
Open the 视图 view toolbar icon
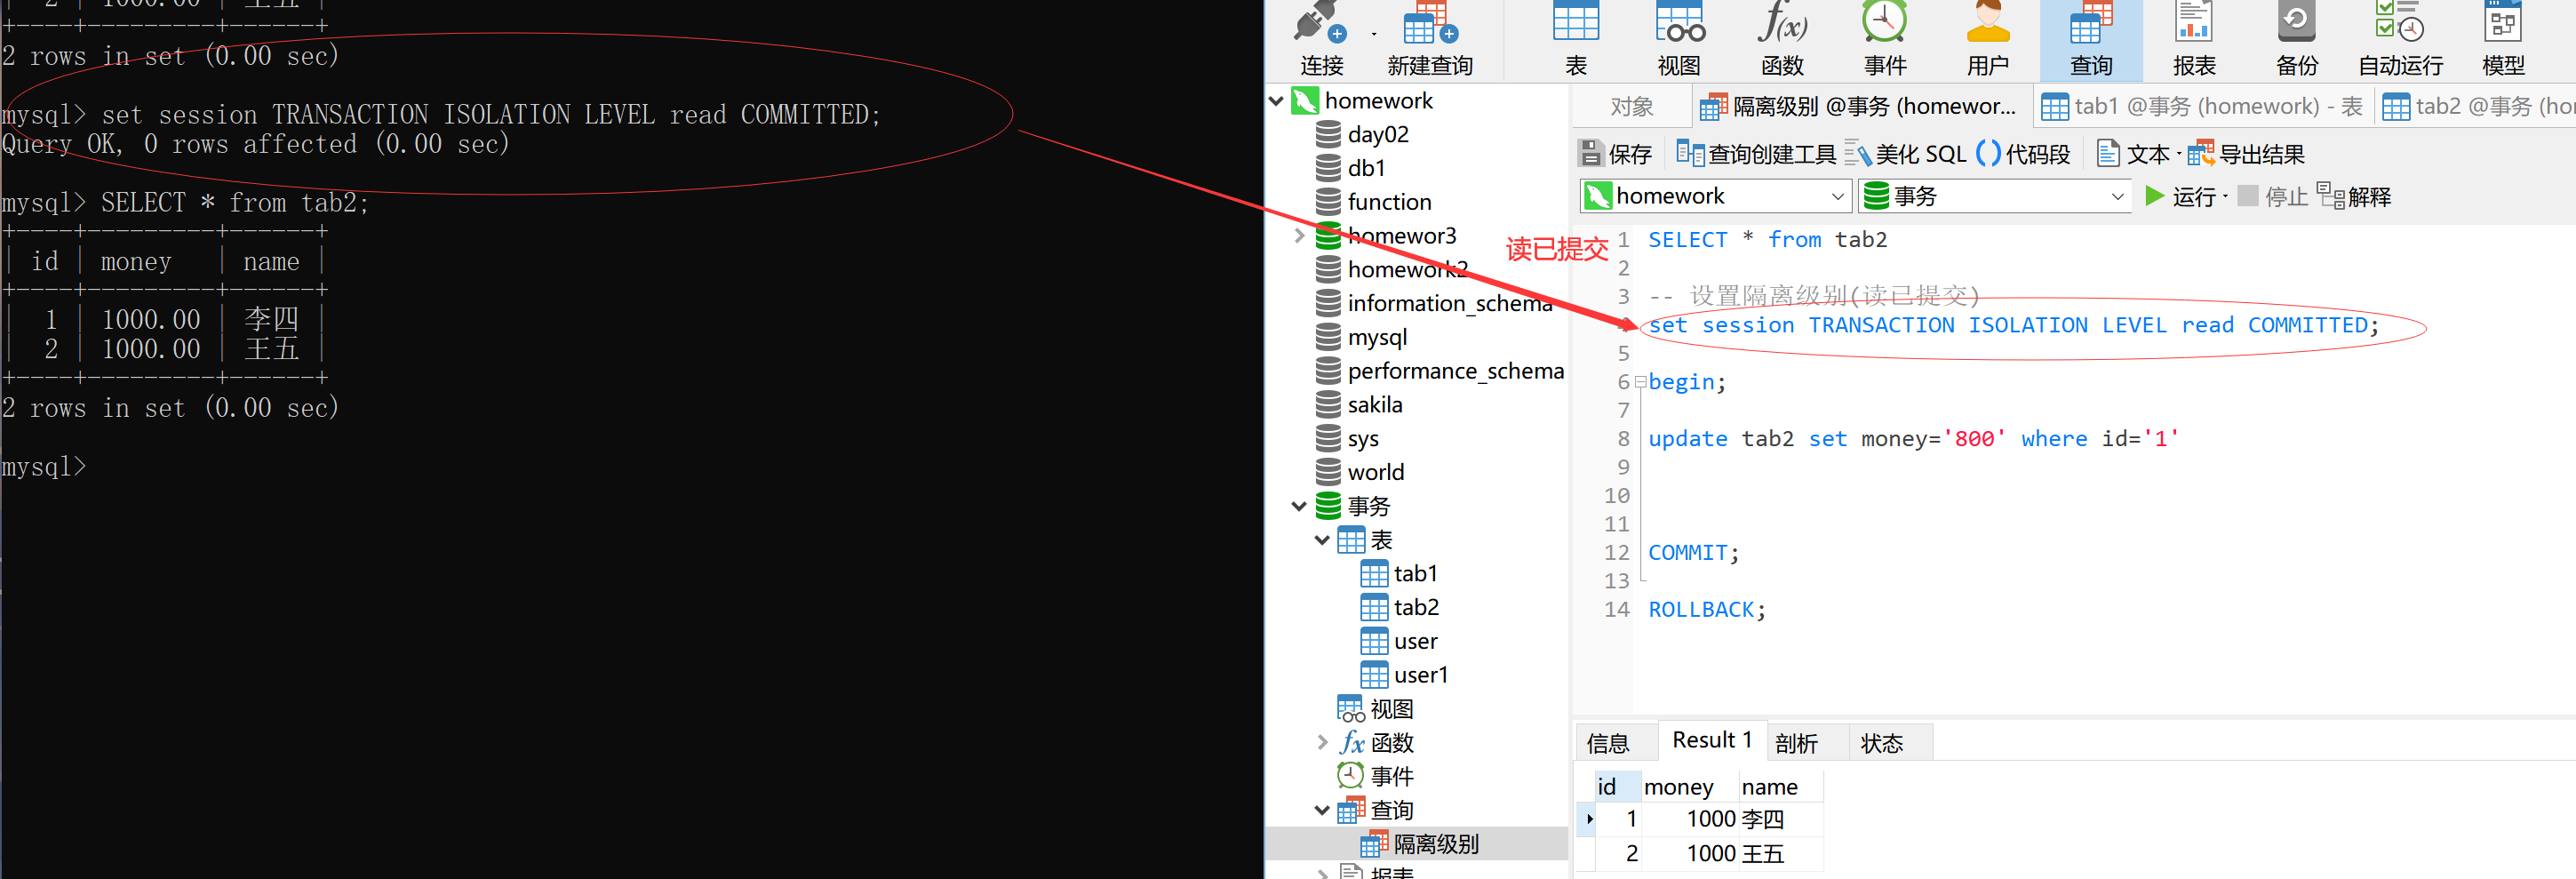[x=1679, y=40]
